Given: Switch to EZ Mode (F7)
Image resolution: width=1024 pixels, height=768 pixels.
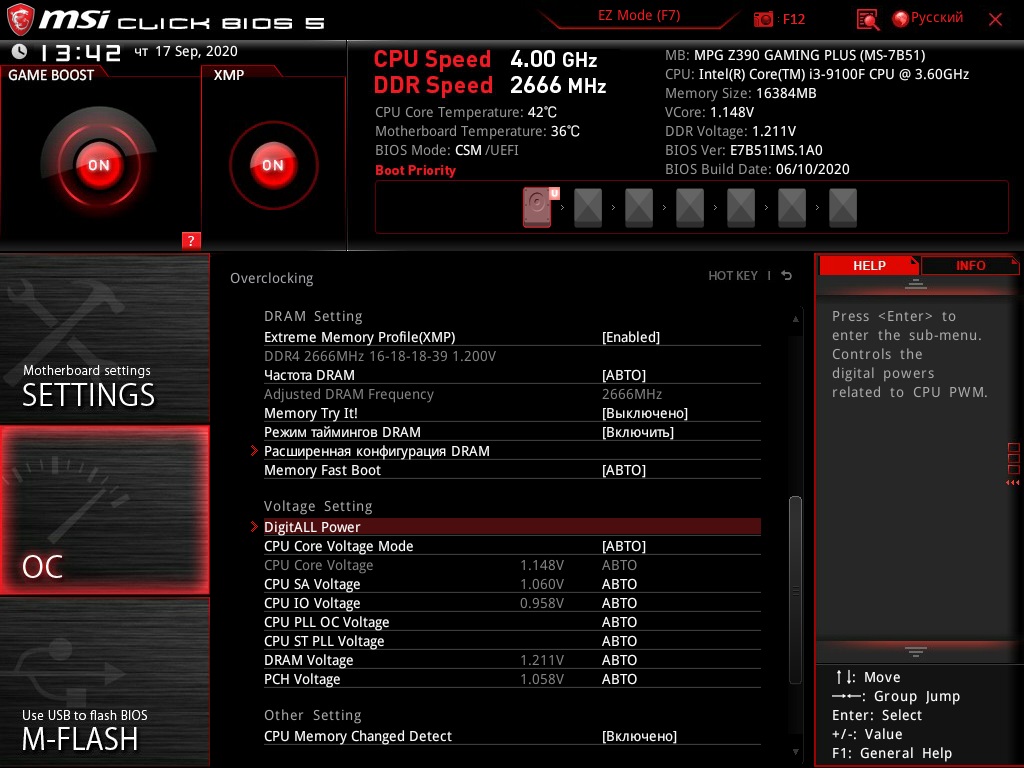Looking at the screenshot, I should point(639,16).
